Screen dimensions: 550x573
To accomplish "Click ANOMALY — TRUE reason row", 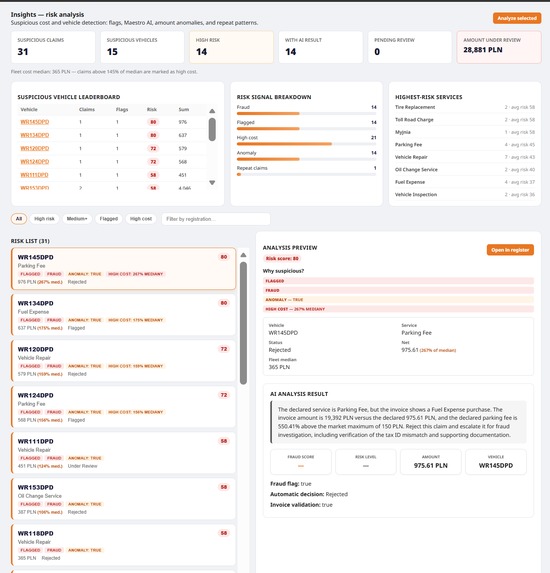I will [398, 300].
